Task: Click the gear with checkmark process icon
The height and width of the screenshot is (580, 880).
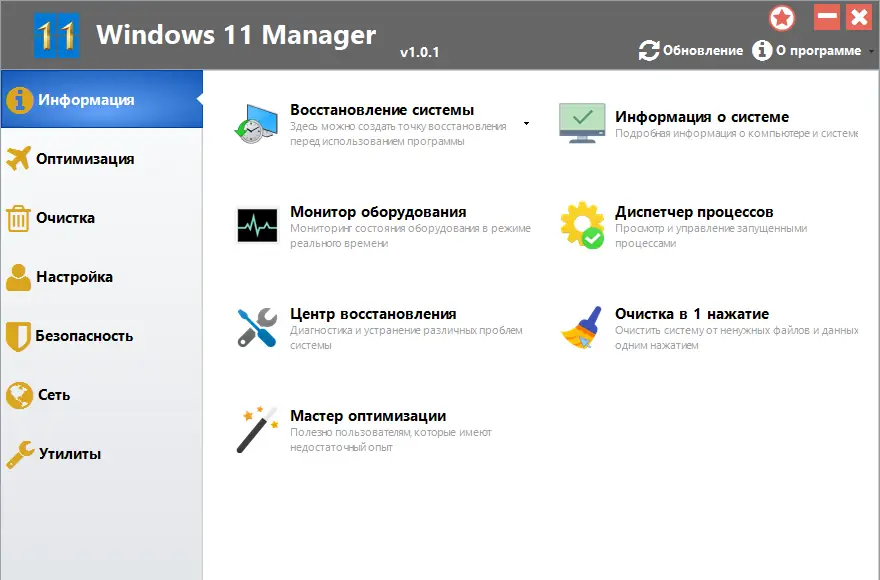Action: tap(583, 225)
